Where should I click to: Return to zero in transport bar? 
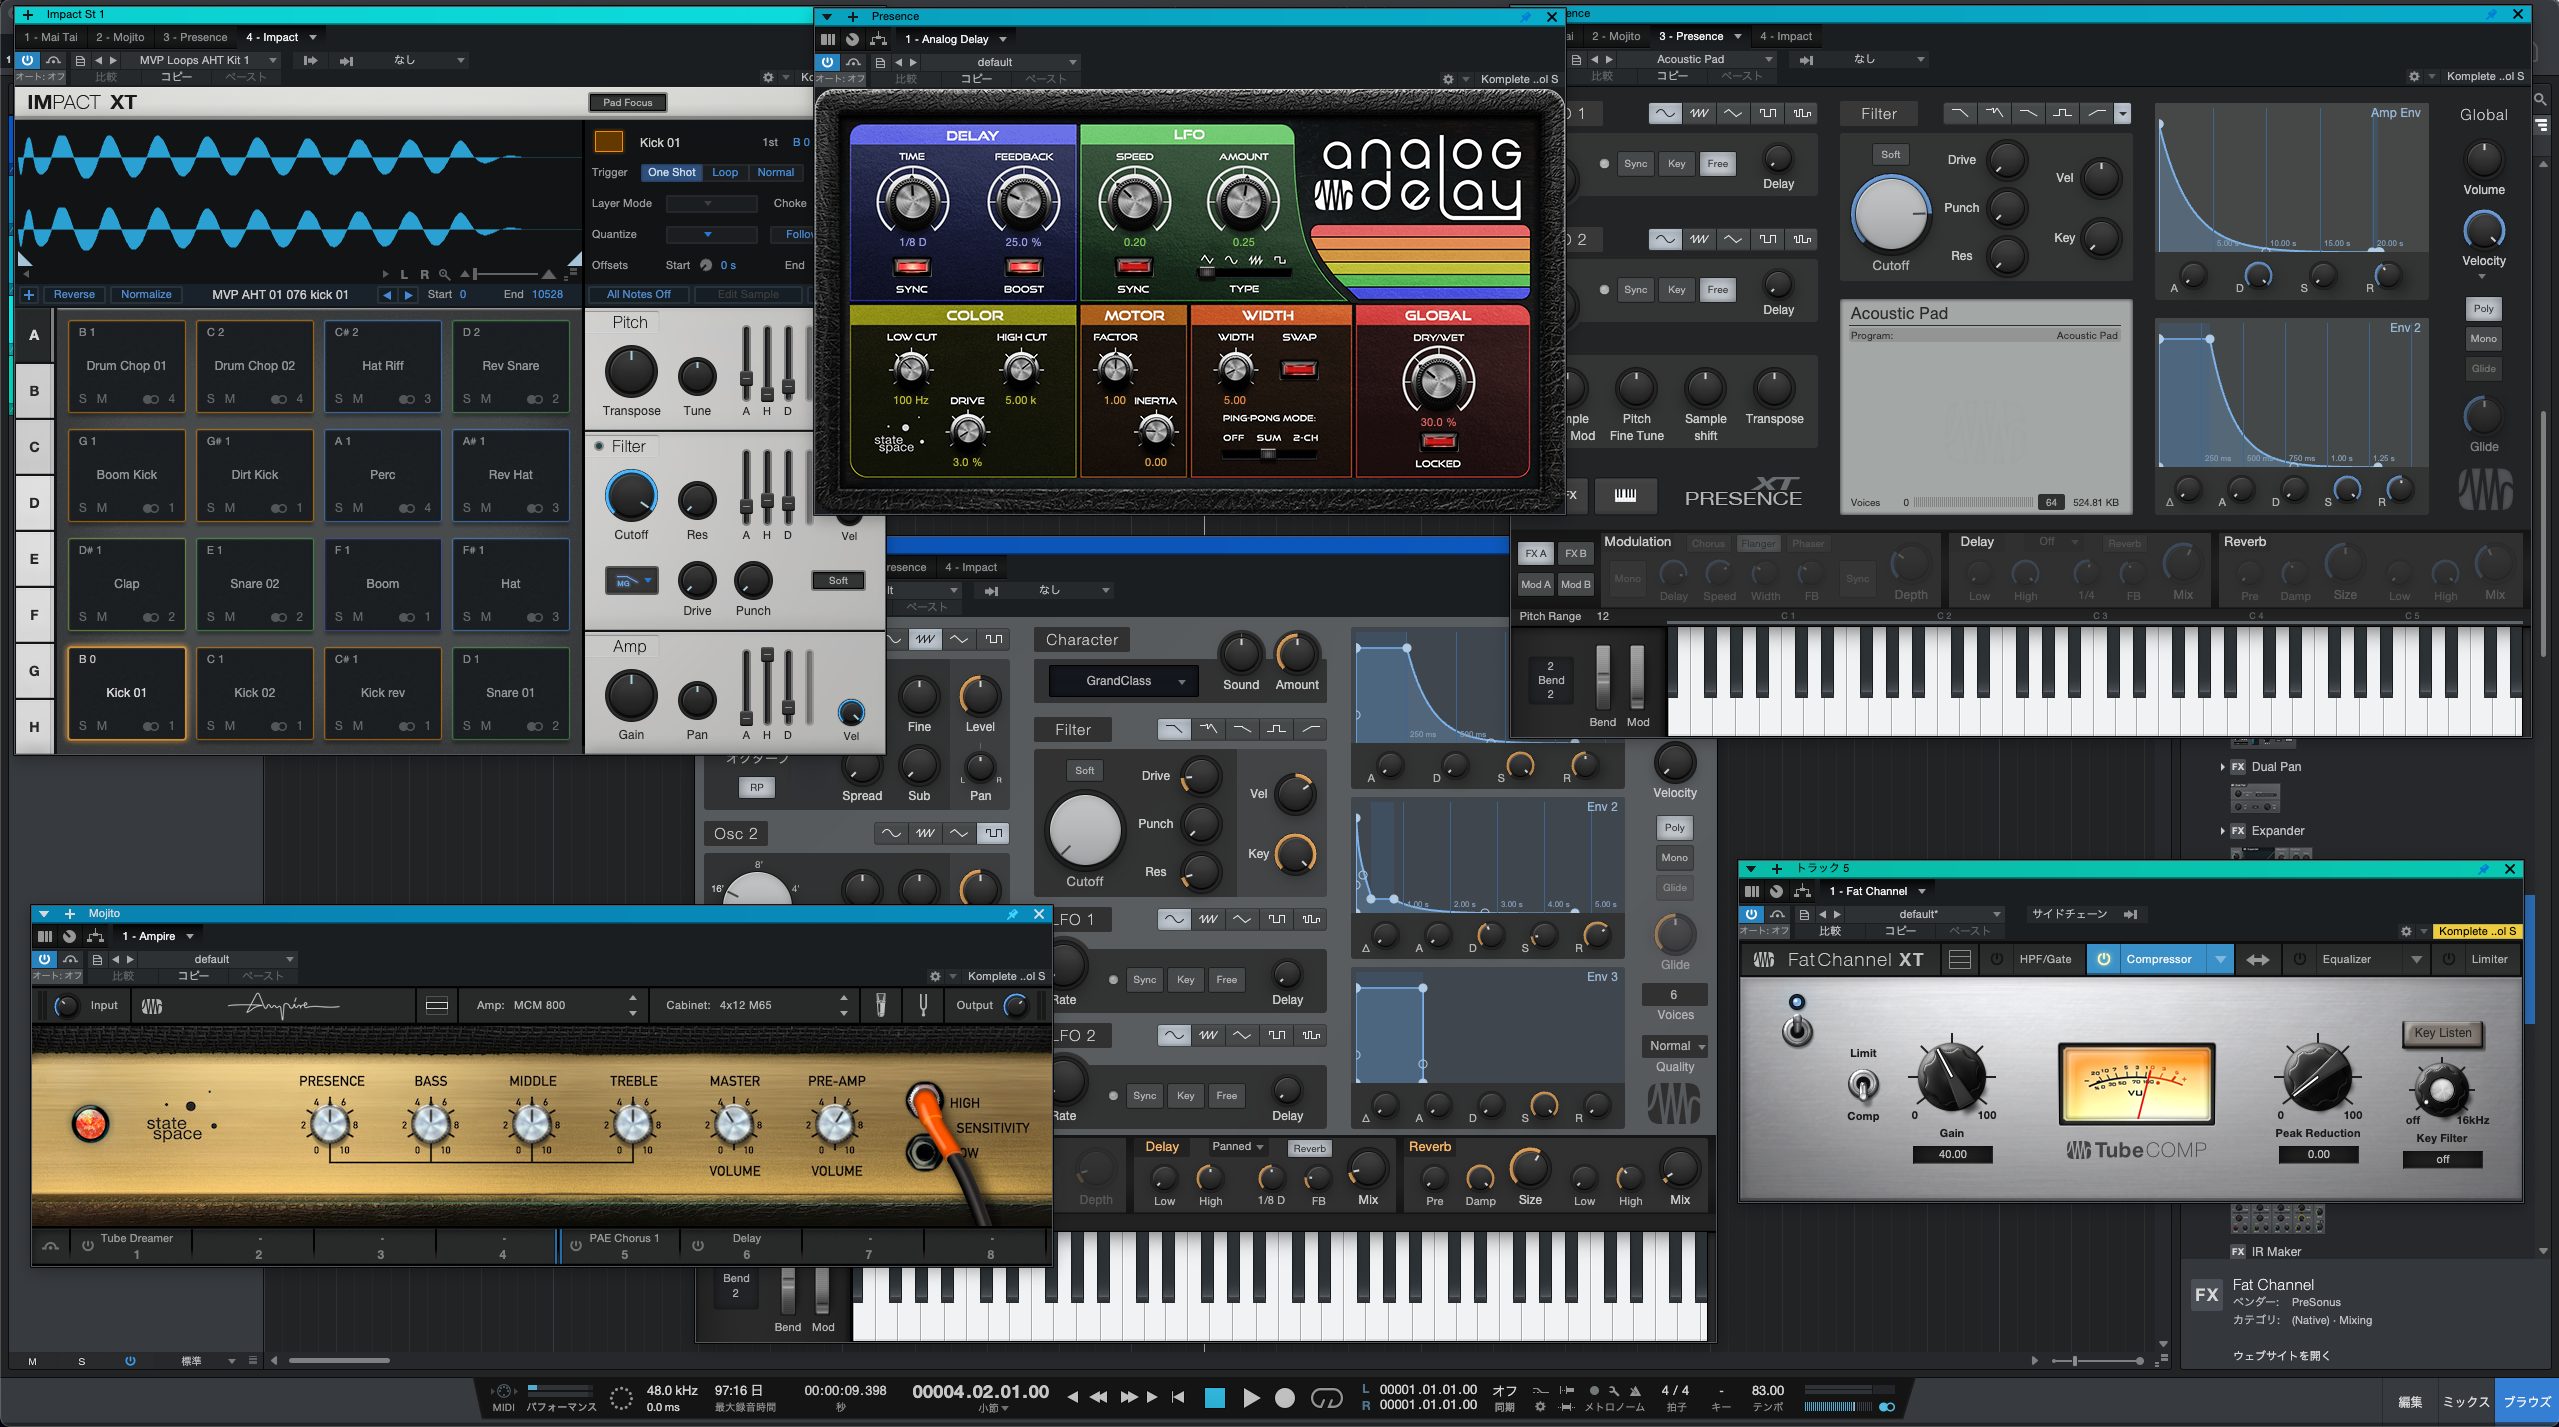(1178, 1397)
